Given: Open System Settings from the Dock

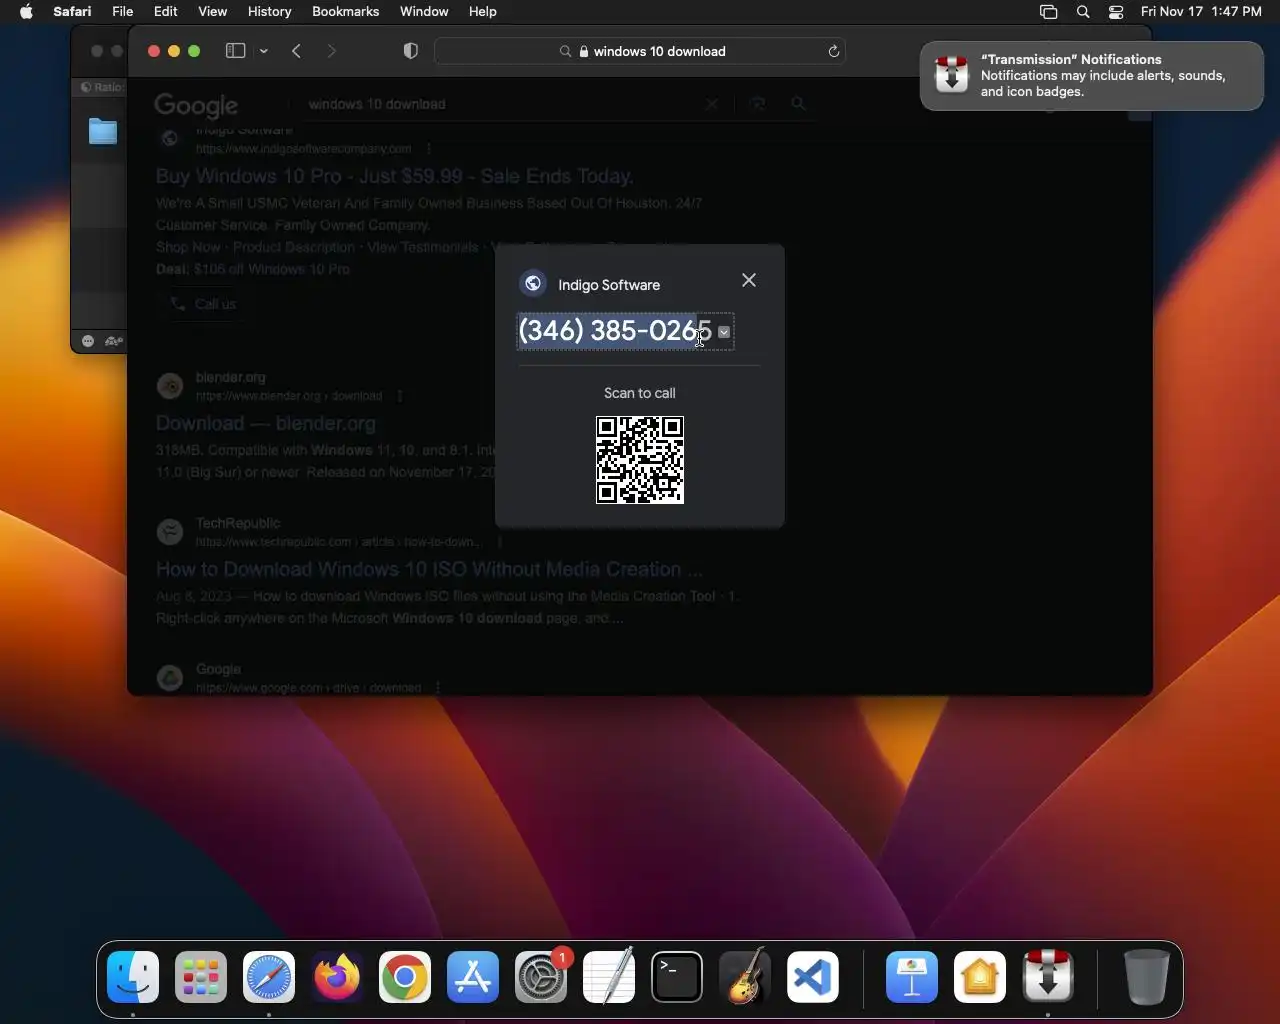Looking at the screenshot, I should (x=541, y=977).
